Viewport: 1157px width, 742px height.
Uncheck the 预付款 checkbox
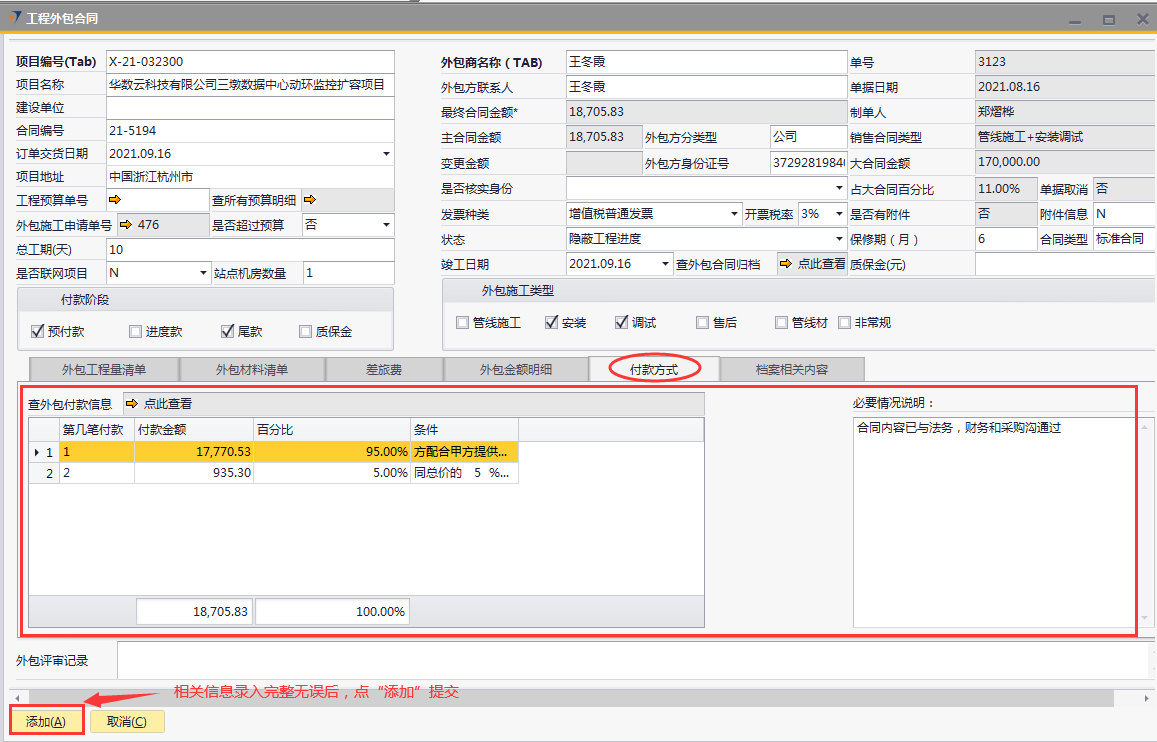coord(38,332)
